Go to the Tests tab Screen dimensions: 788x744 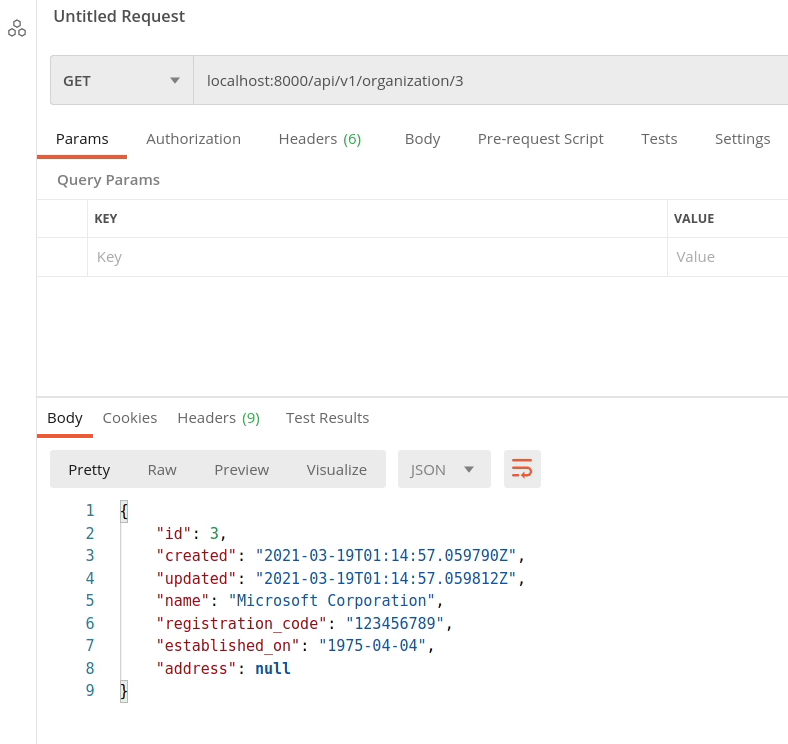tap(659, 139)
